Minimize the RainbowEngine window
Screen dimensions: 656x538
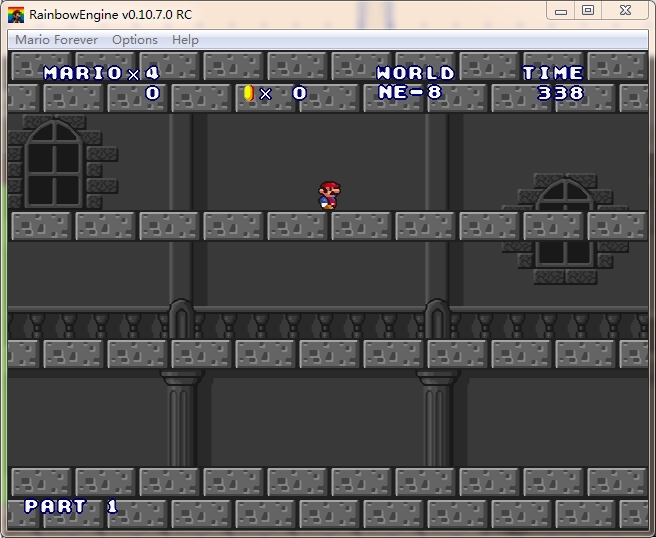[x=561, y=11]
